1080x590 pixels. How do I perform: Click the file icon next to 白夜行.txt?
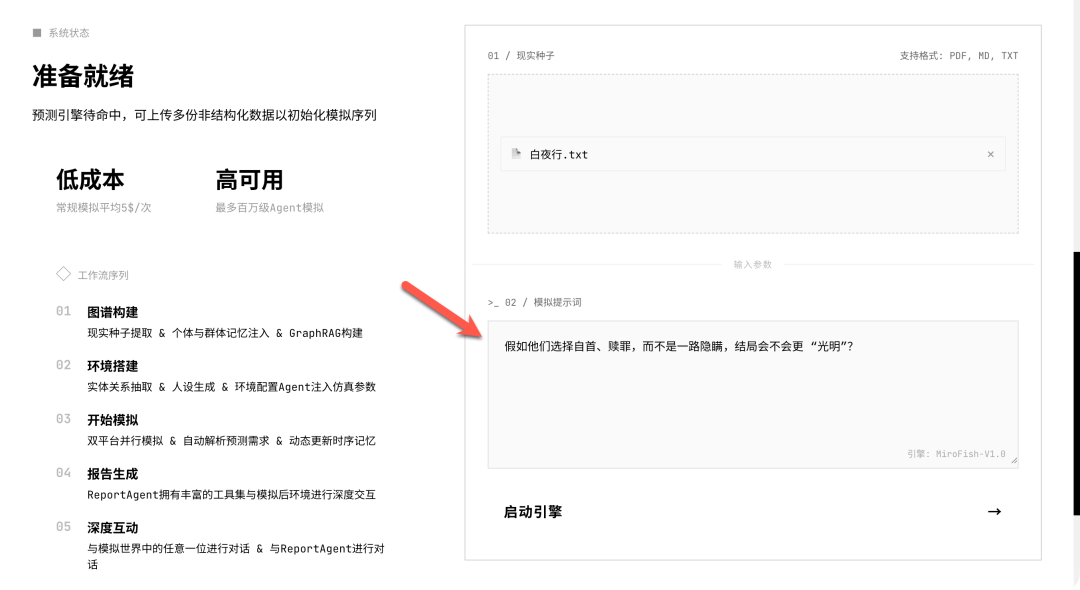[516, 154]
